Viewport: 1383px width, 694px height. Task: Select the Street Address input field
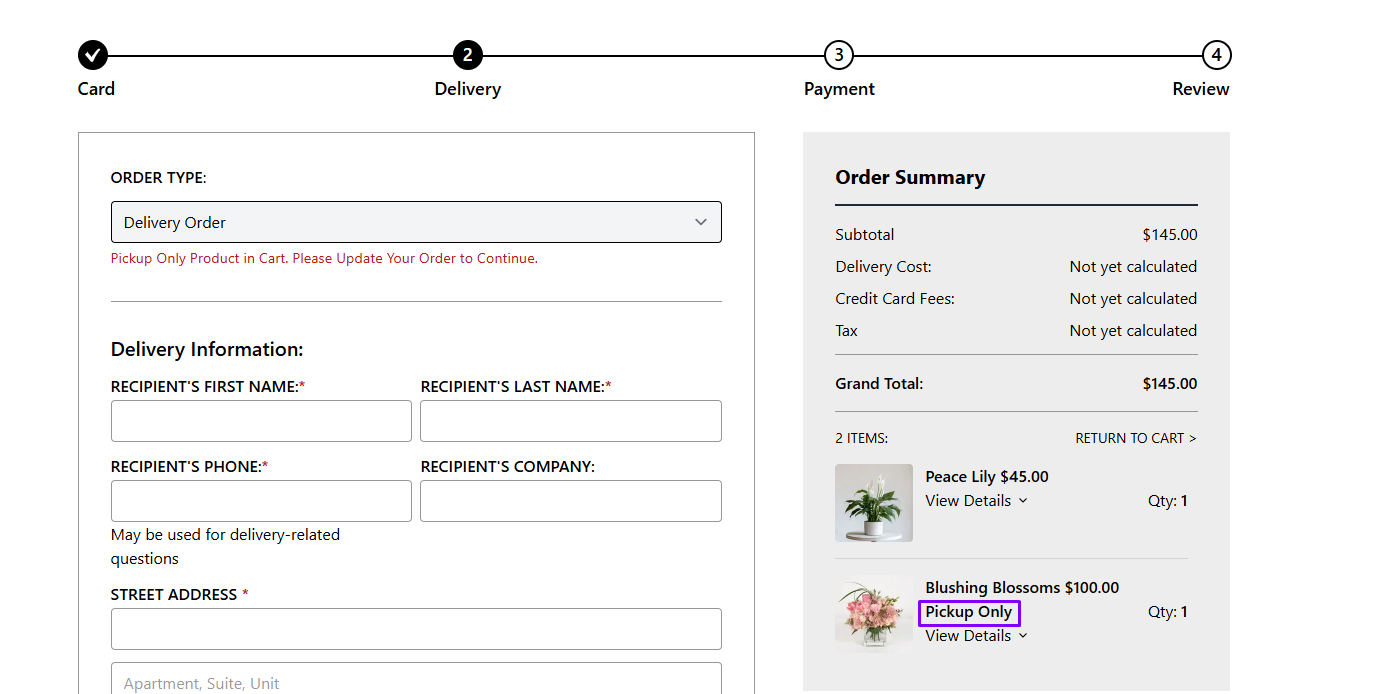(416, 629)
